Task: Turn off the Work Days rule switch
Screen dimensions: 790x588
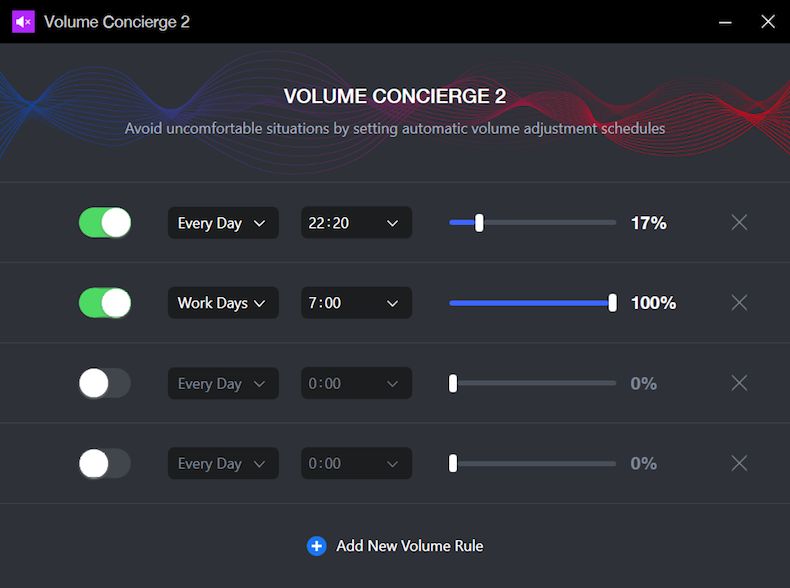Action: coord(105,303)
